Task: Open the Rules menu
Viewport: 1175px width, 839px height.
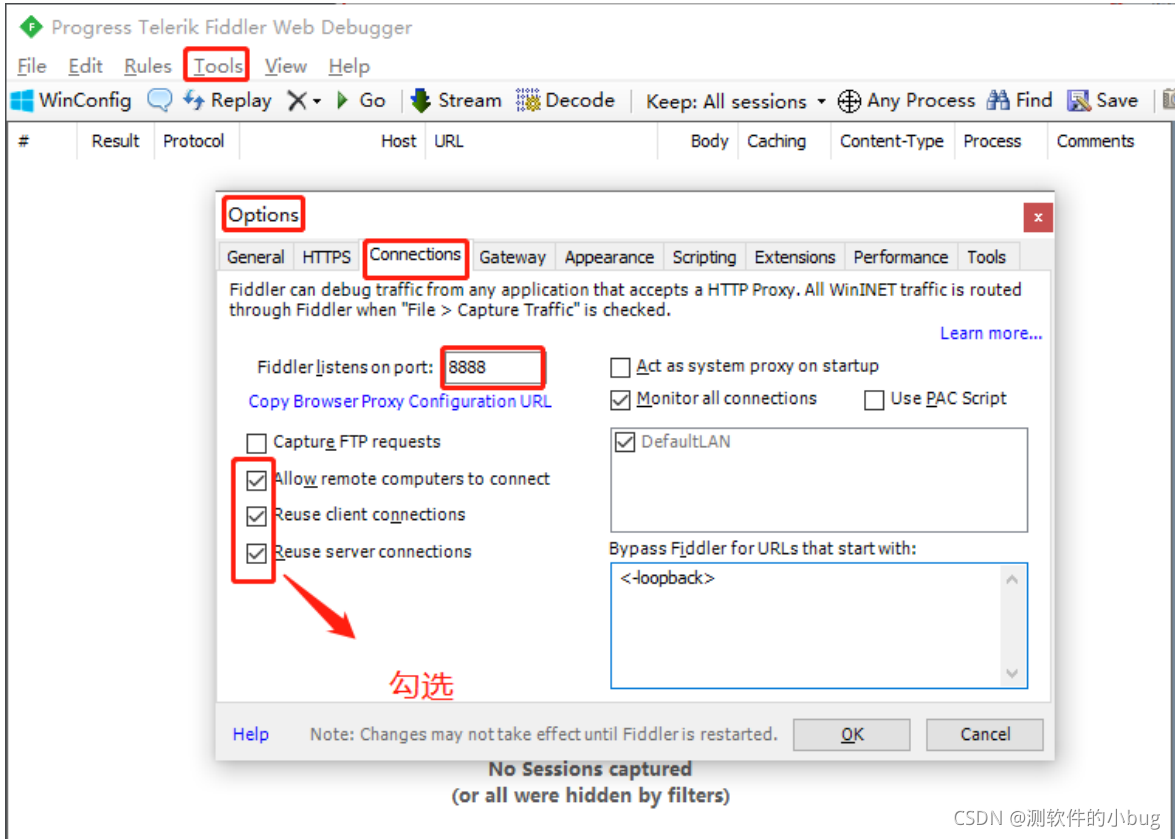Action: (x=148, y=67)
